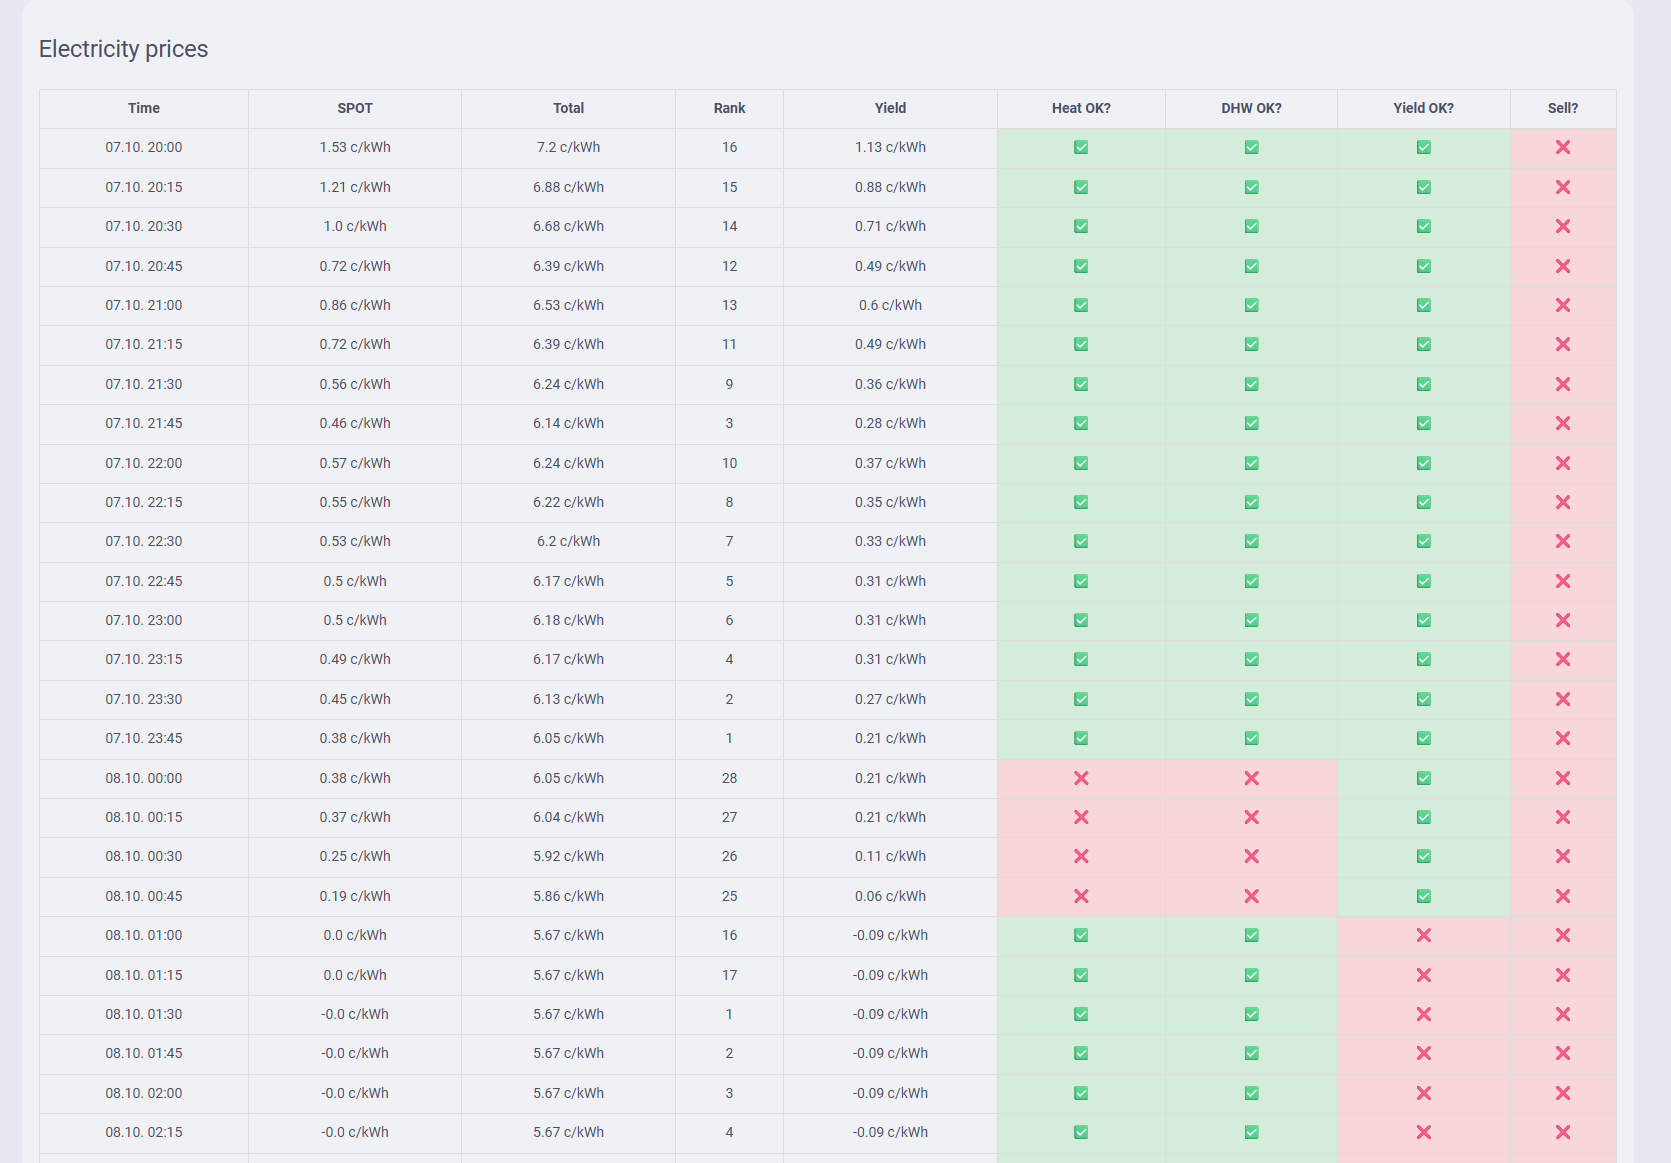Click the 1.53 c/kWh SPOT price cell

[355, 148]
